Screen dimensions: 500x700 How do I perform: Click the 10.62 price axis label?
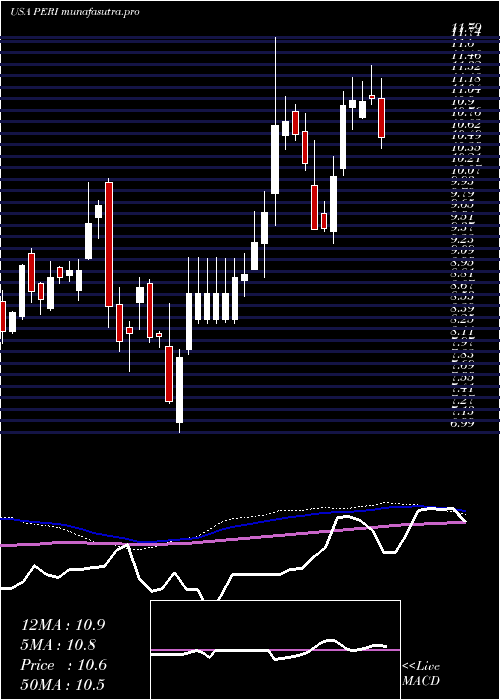point(467,125)
